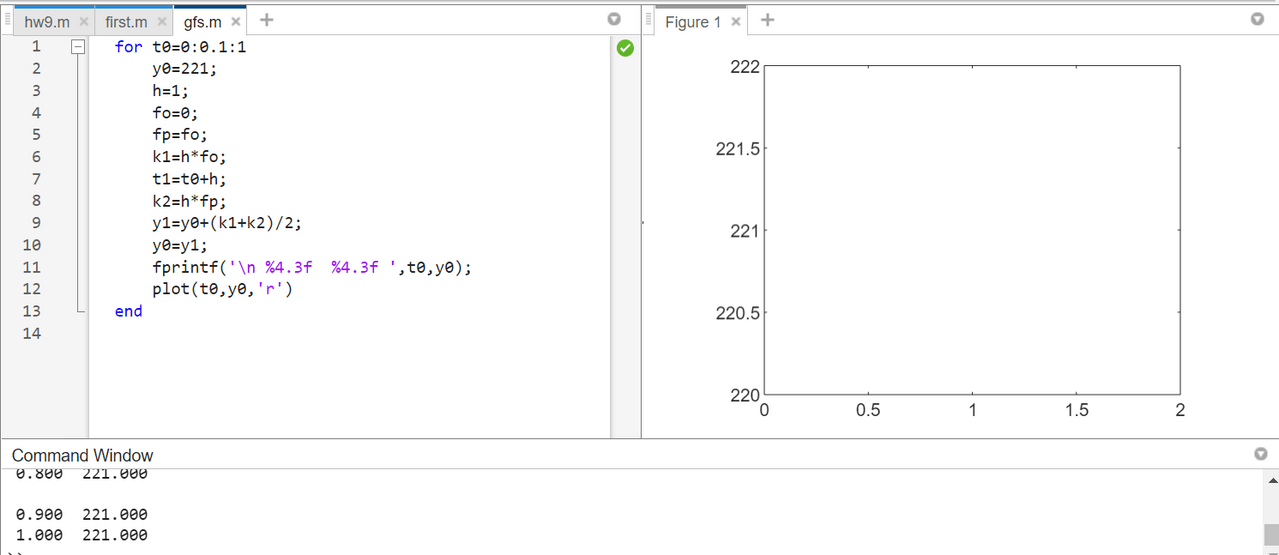Set breakpoint at line number 9
Viewport: 1279px width, 555px height.
tap(36, 223)
